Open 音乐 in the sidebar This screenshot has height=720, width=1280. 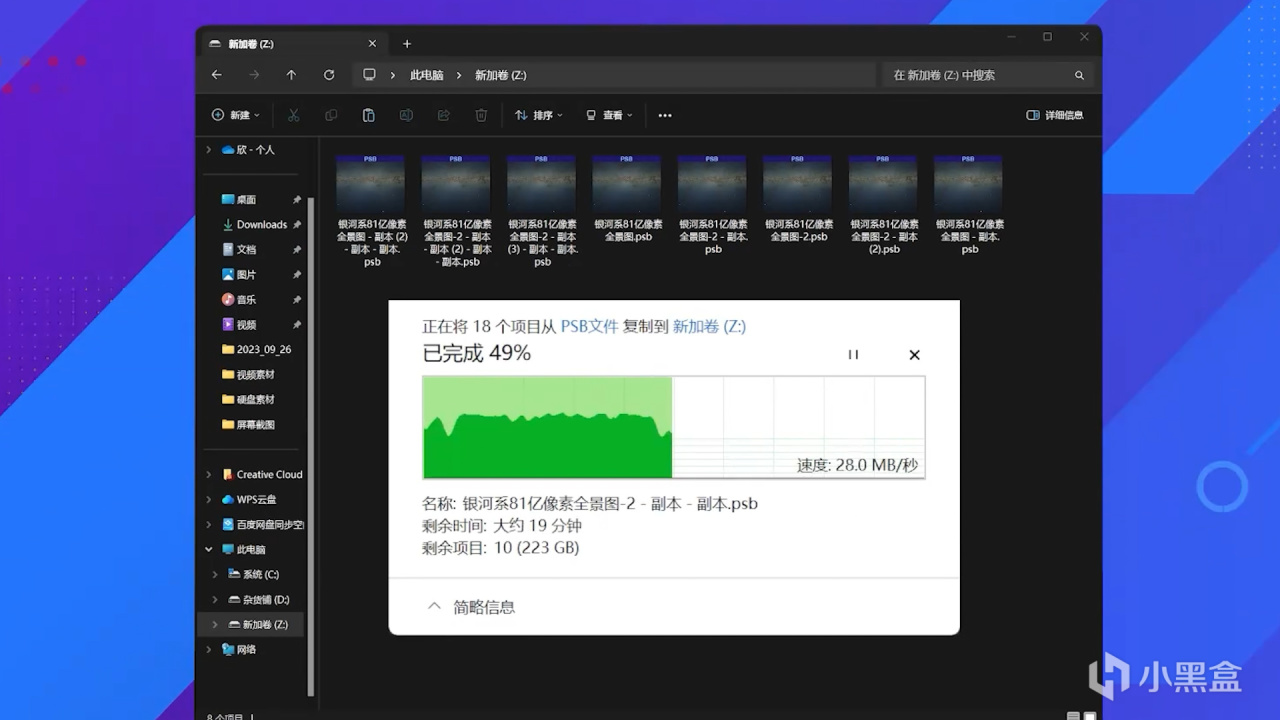(246, 300)
